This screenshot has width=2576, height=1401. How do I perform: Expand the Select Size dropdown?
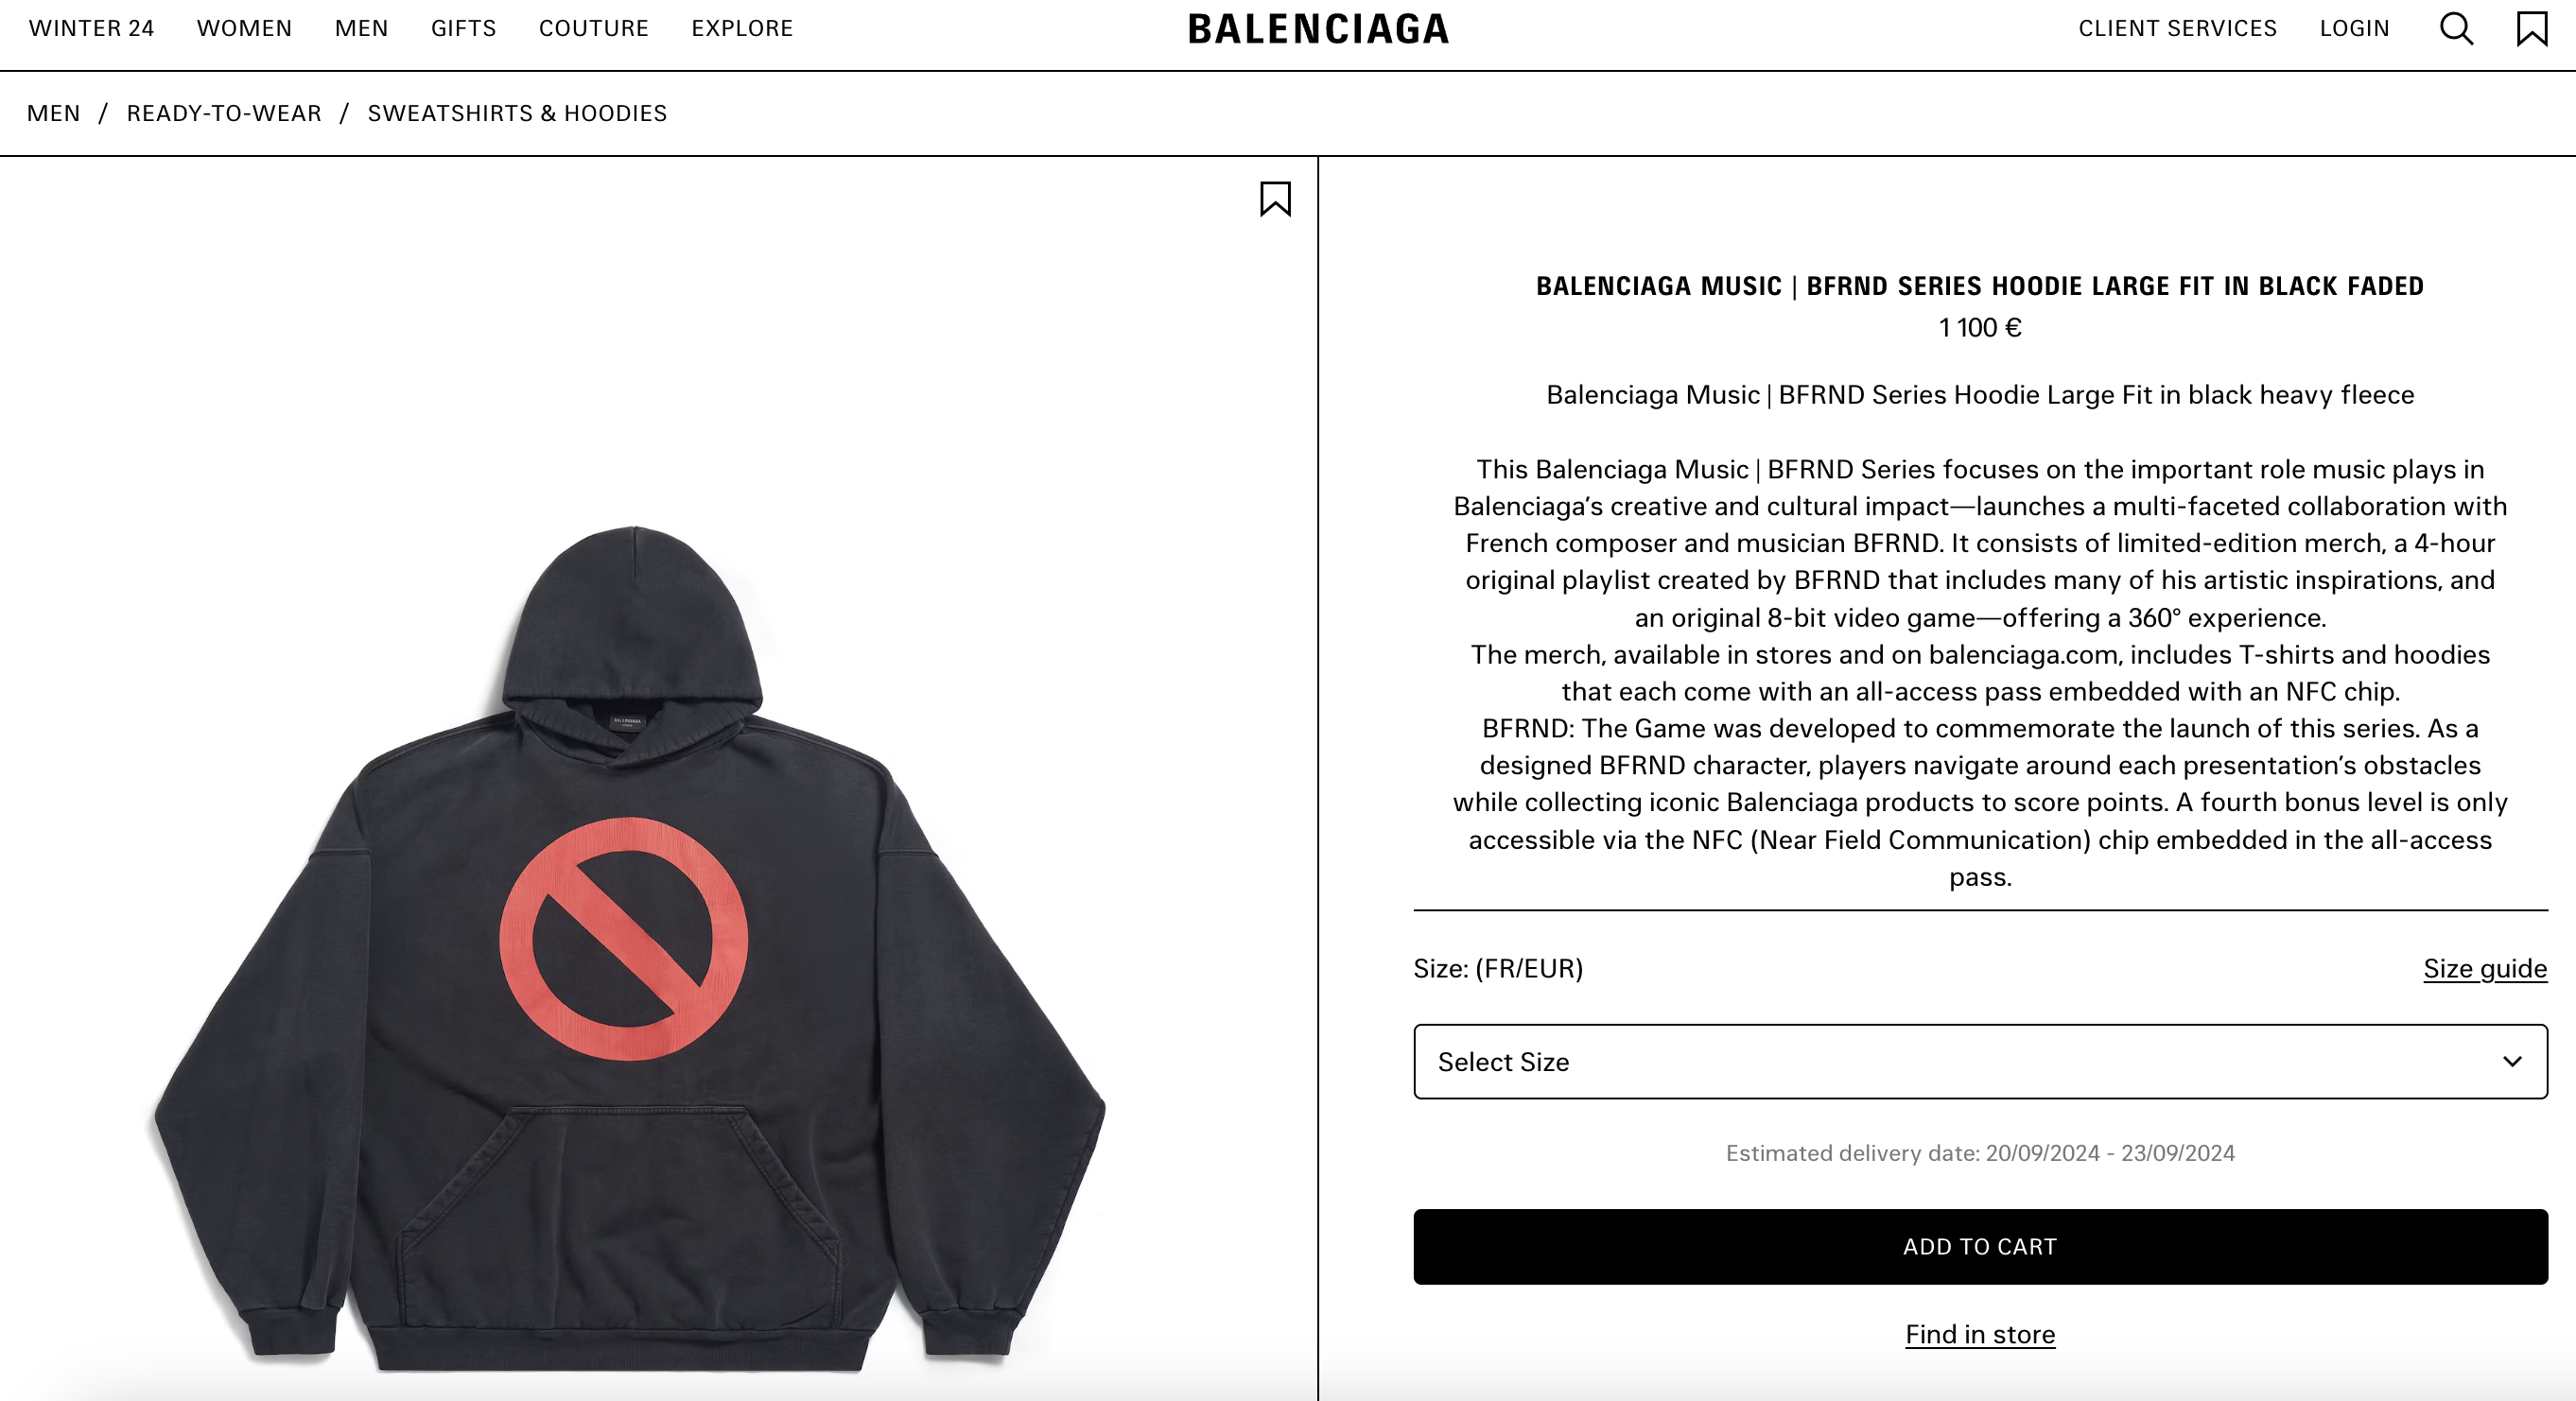point(1980,1061)
